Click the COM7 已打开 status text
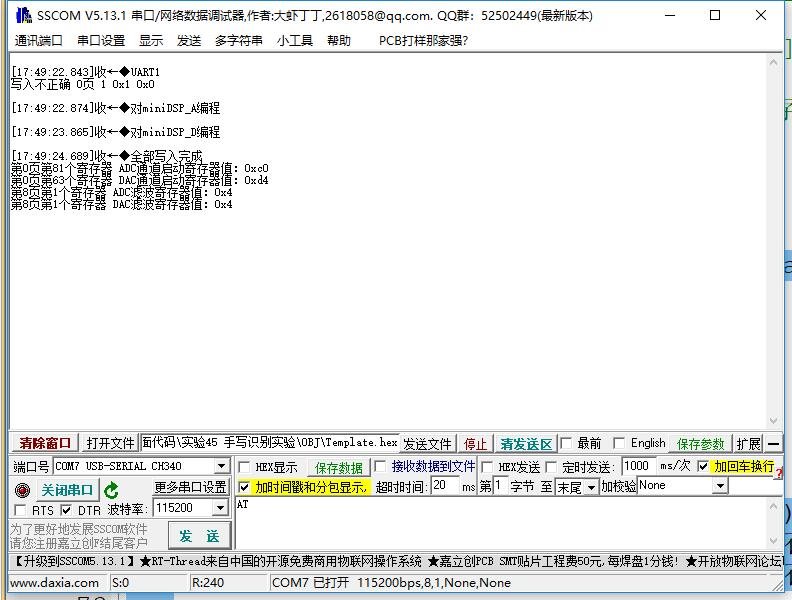 pos(391,583)
